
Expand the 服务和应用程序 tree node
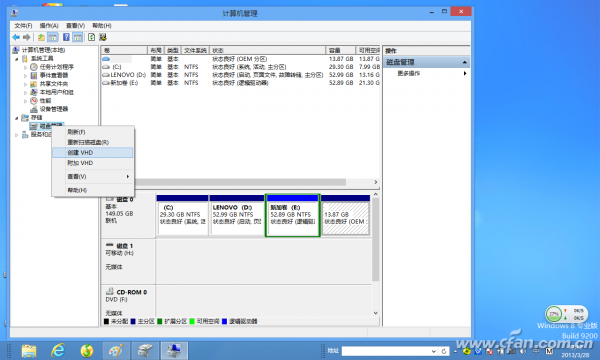(16, 135)
